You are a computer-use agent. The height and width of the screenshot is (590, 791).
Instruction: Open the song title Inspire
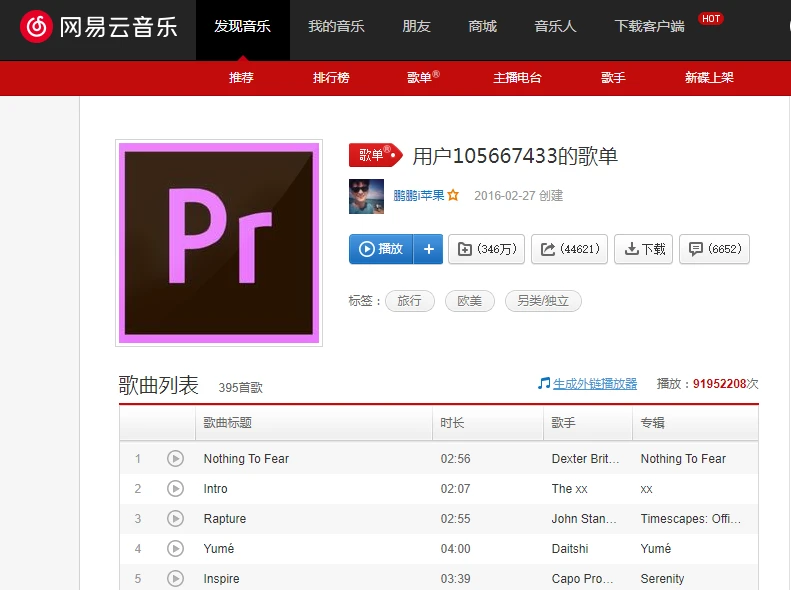click(221, 578)
